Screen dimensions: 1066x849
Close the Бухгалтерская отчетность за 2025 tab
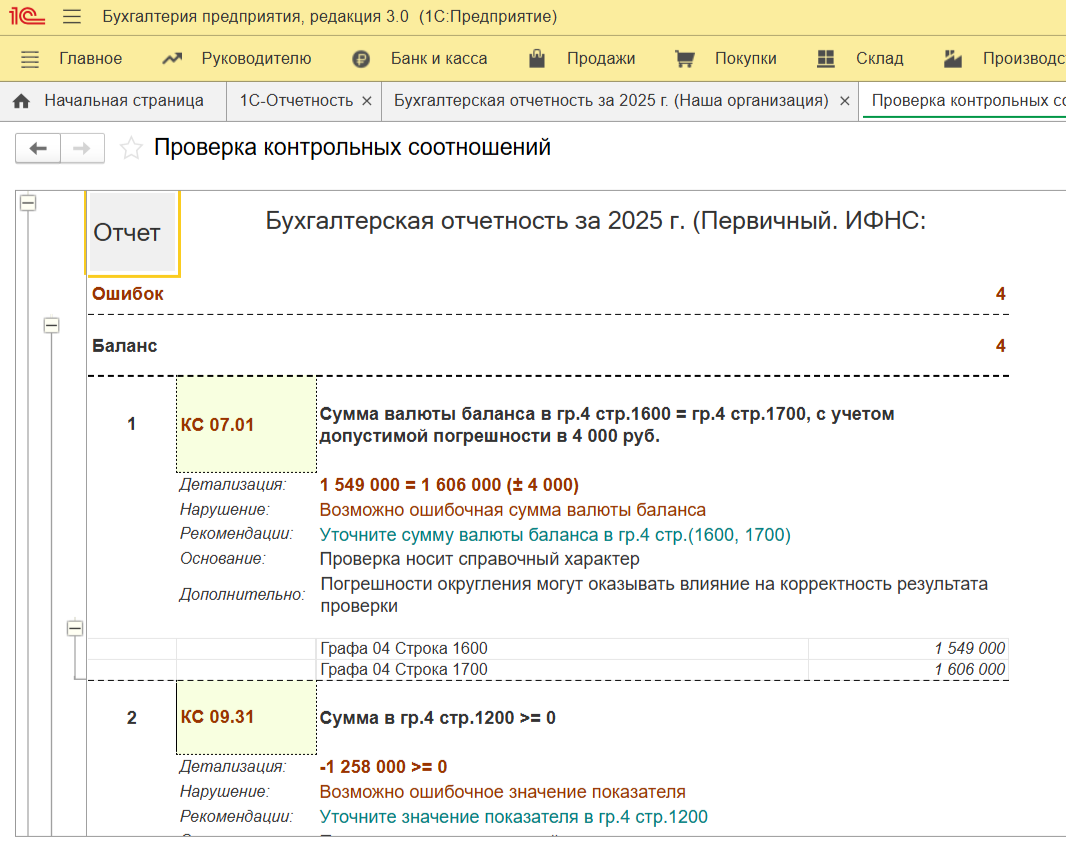coord(845,101)
